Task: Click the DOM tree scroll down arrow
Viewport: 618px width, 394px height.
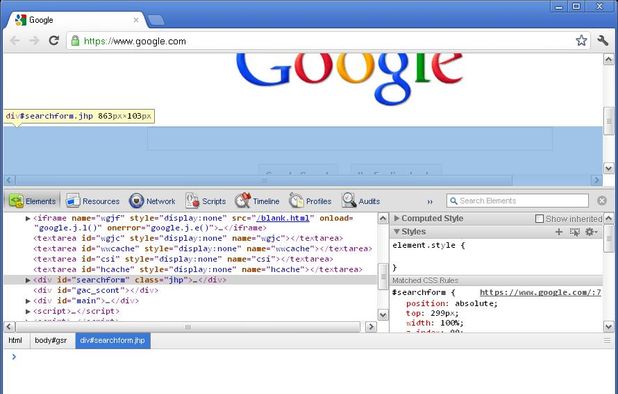Action: 383,315
